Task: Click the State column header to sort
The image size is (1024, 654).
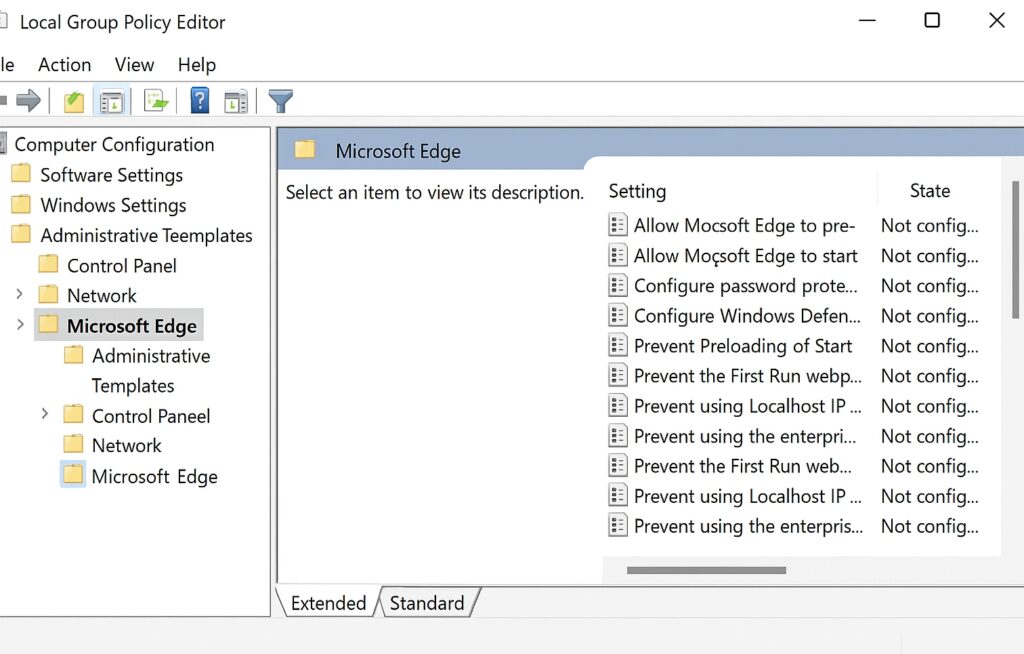Action: pyautogui.click(x=929, y=191)
